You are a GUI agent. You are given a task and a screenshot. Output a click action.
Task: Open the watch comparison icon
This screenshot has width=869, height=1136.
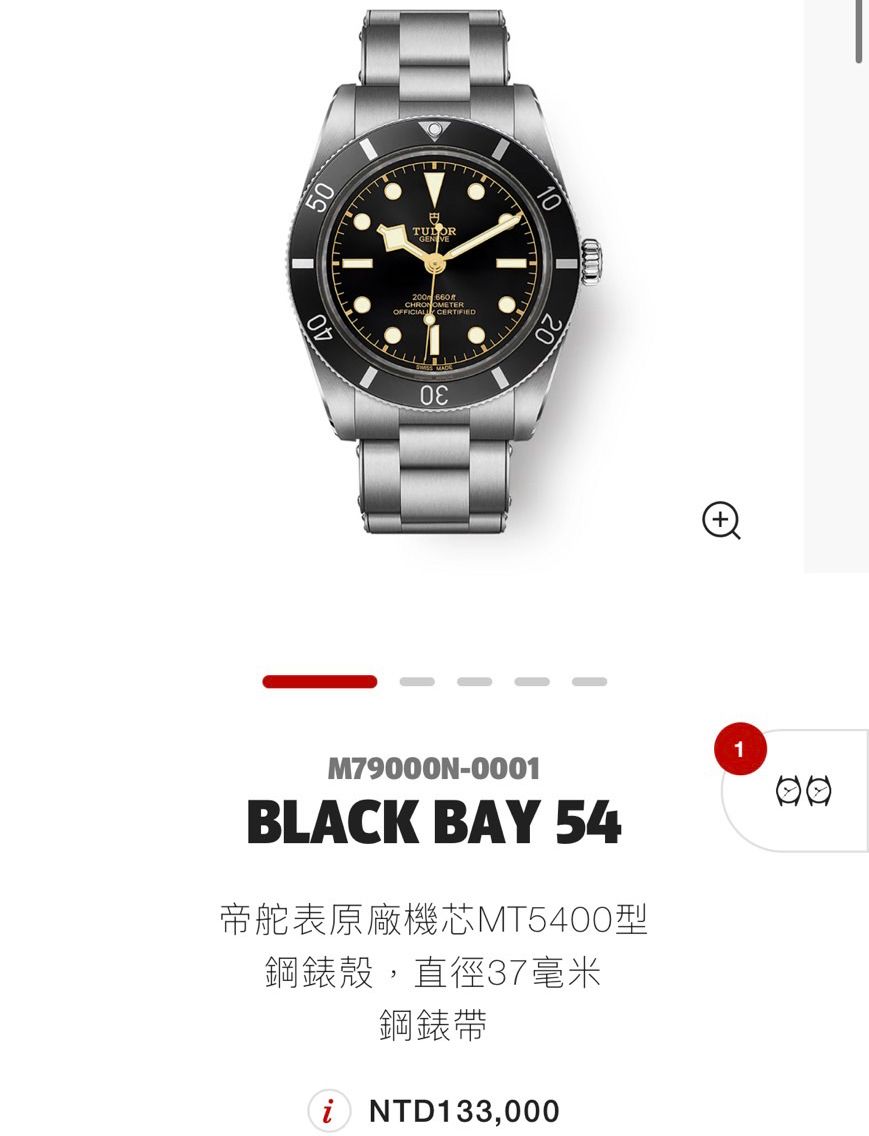click(x=803, y=790)
